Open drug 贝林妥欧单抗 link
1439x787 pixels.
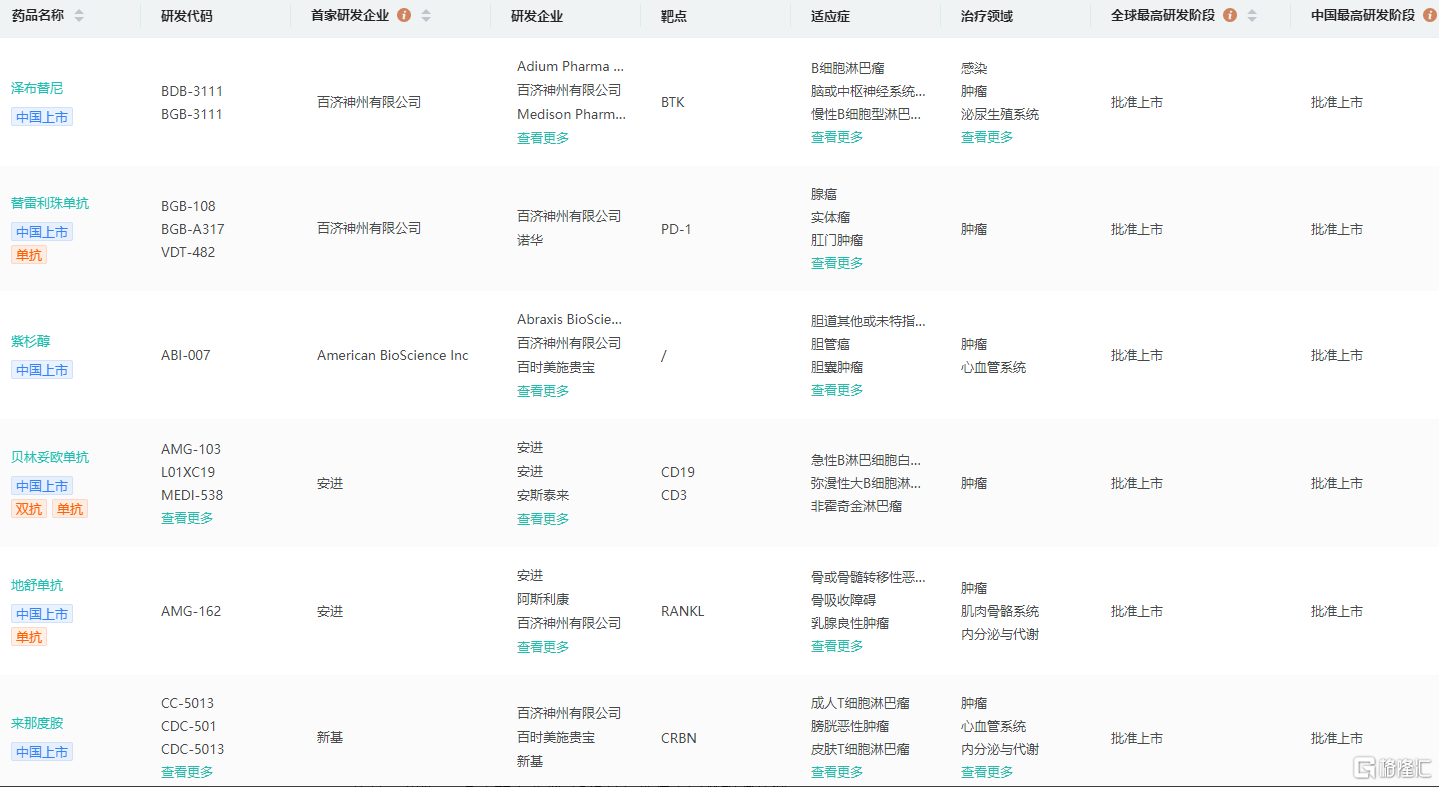(x=50, y=457)
